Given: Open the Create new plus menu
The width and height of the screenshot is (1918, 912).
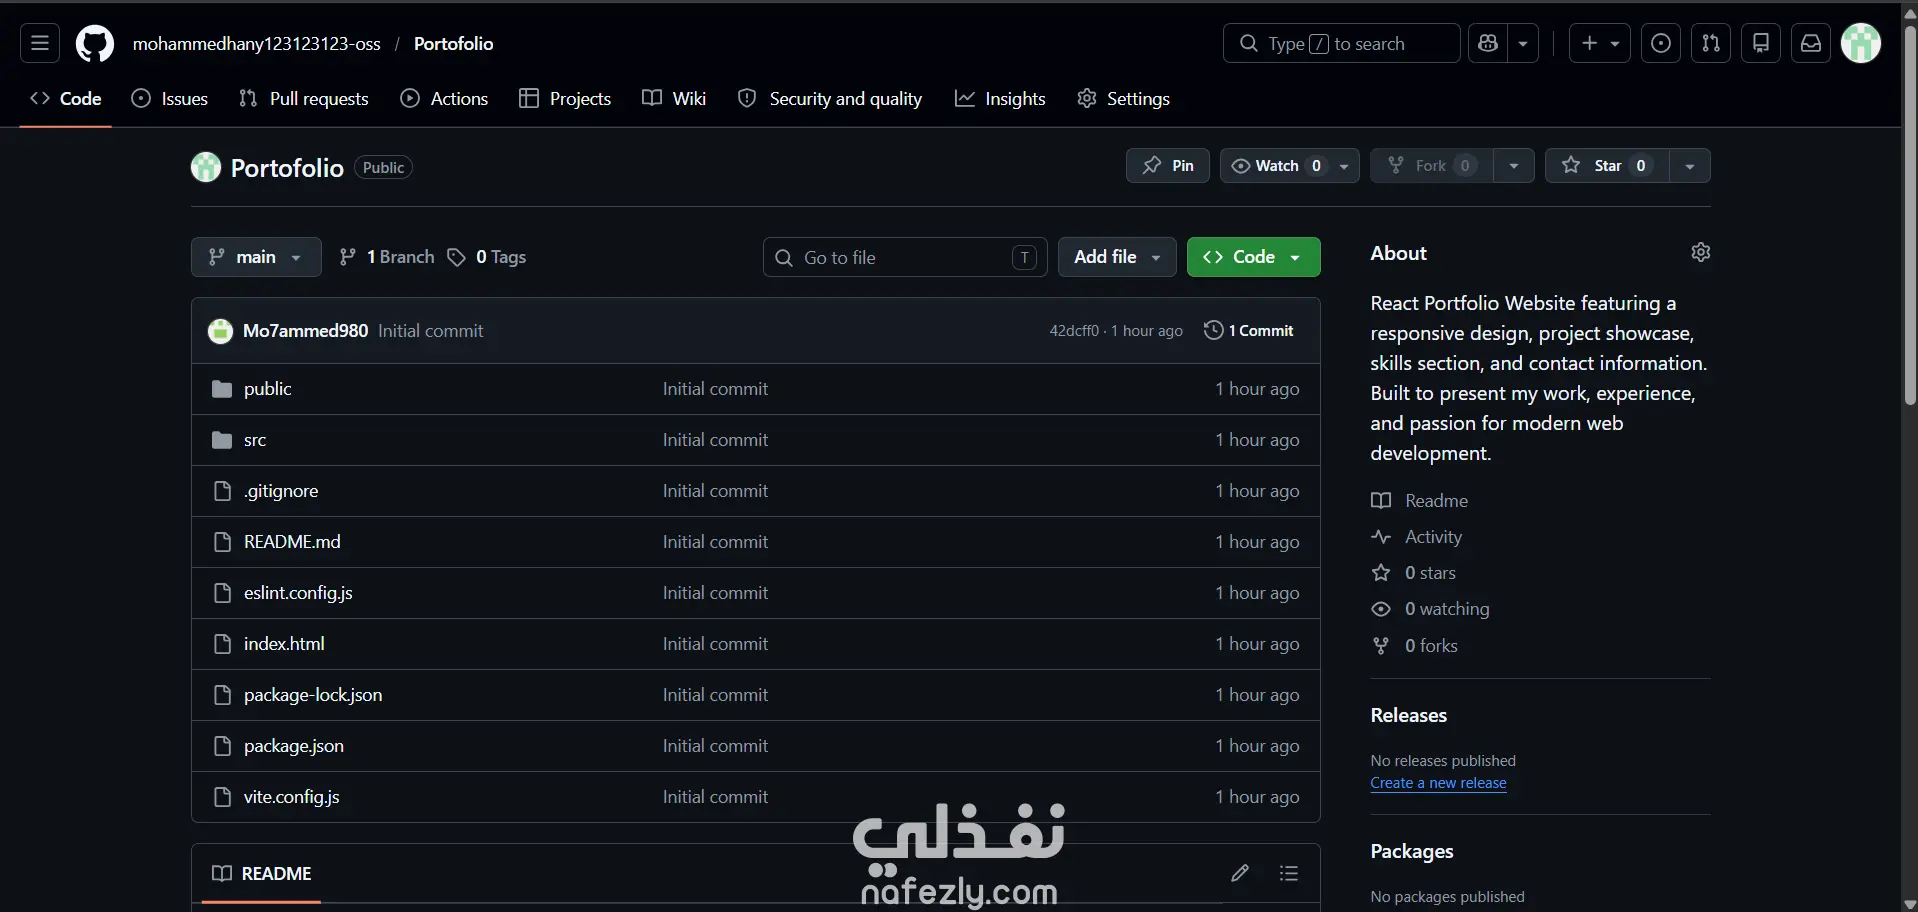Looking at the screenshot, I should point(1600,43).
